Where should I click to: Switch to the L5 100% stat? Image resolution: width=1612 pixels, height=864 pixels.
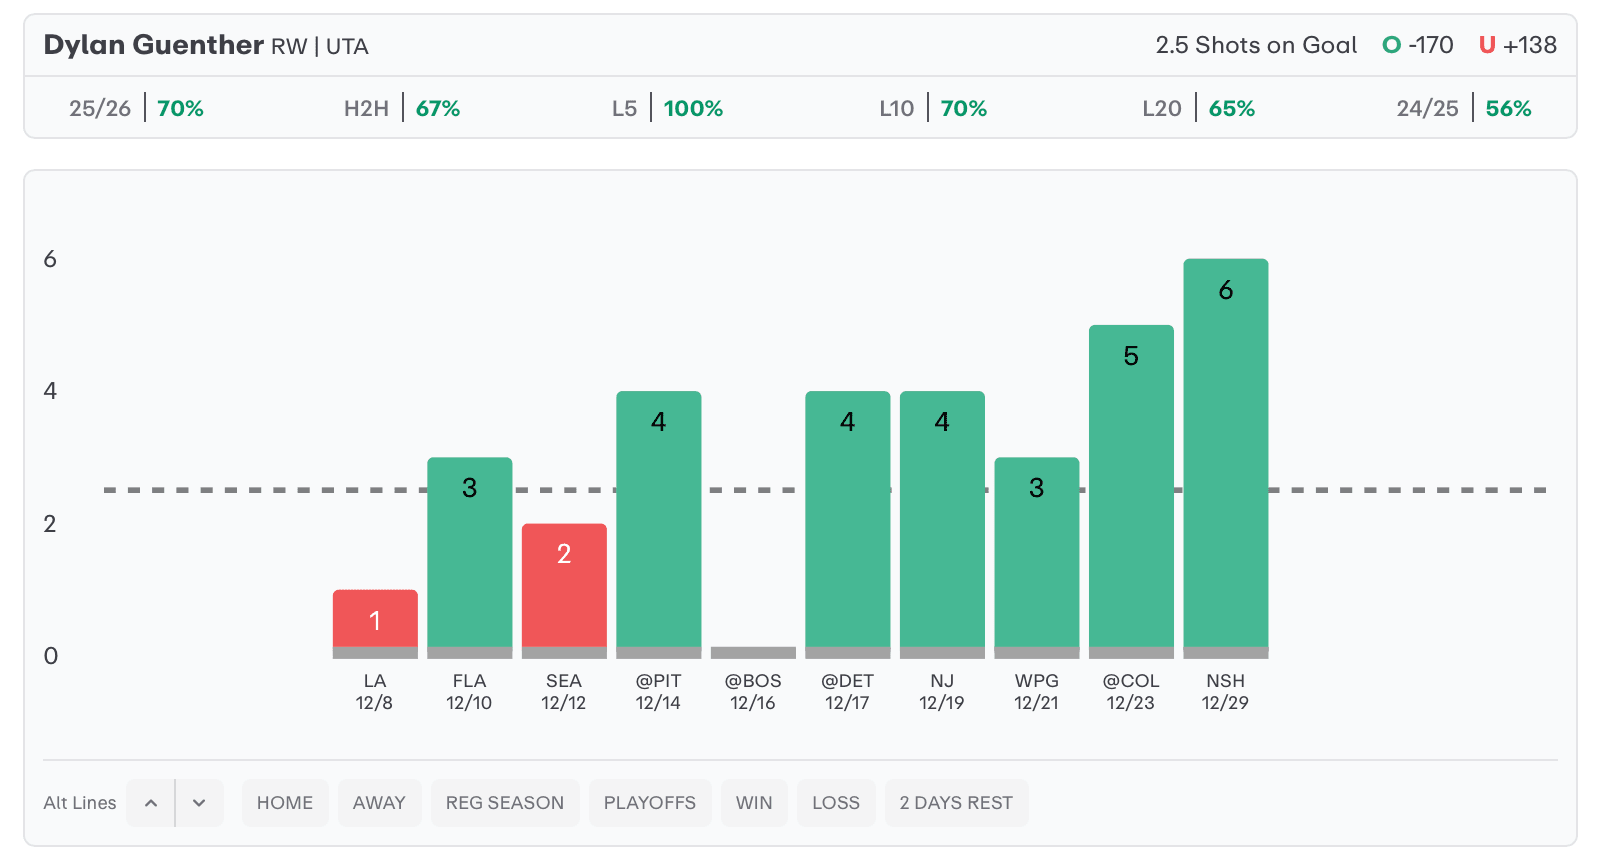point(667,108)
